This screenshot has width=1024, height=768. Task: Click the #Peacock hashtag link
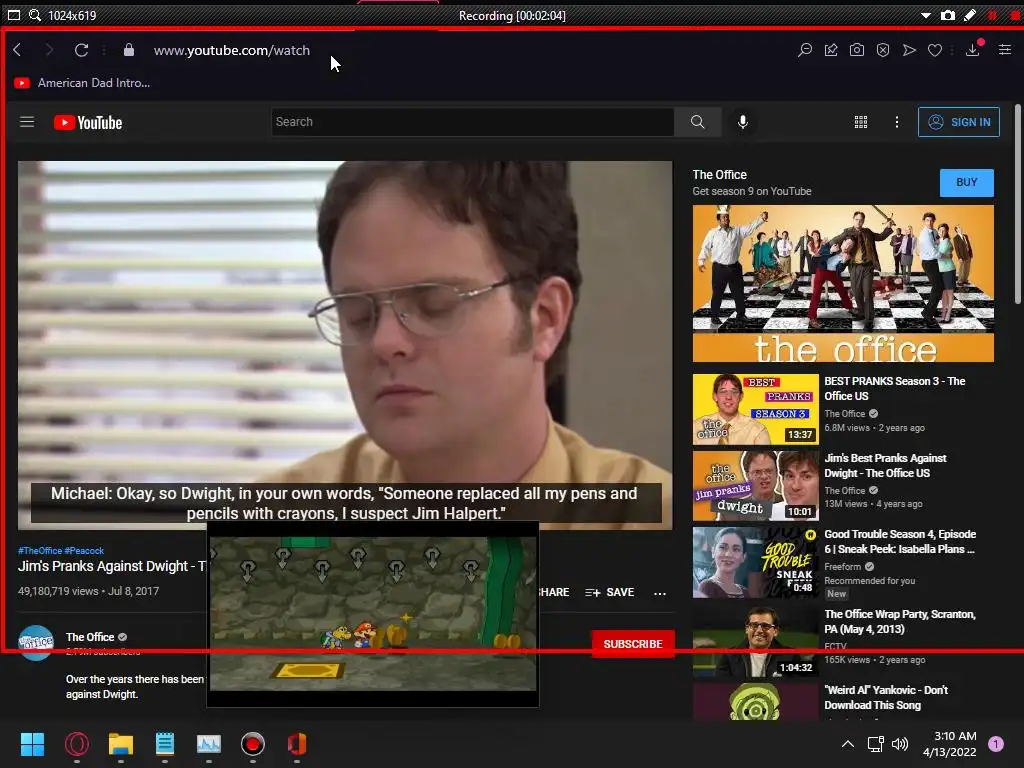tap(84, 551)
